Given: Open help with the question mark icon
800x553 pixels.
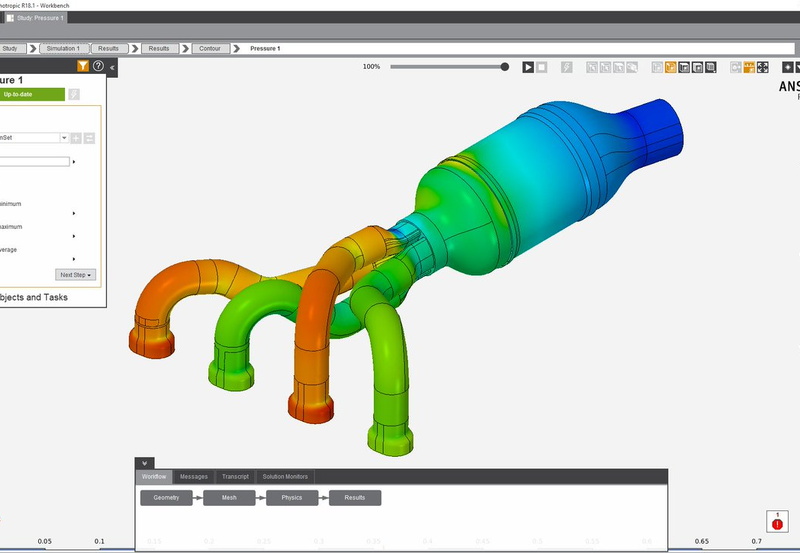Looking at the screenshot, I should [98, 67].
